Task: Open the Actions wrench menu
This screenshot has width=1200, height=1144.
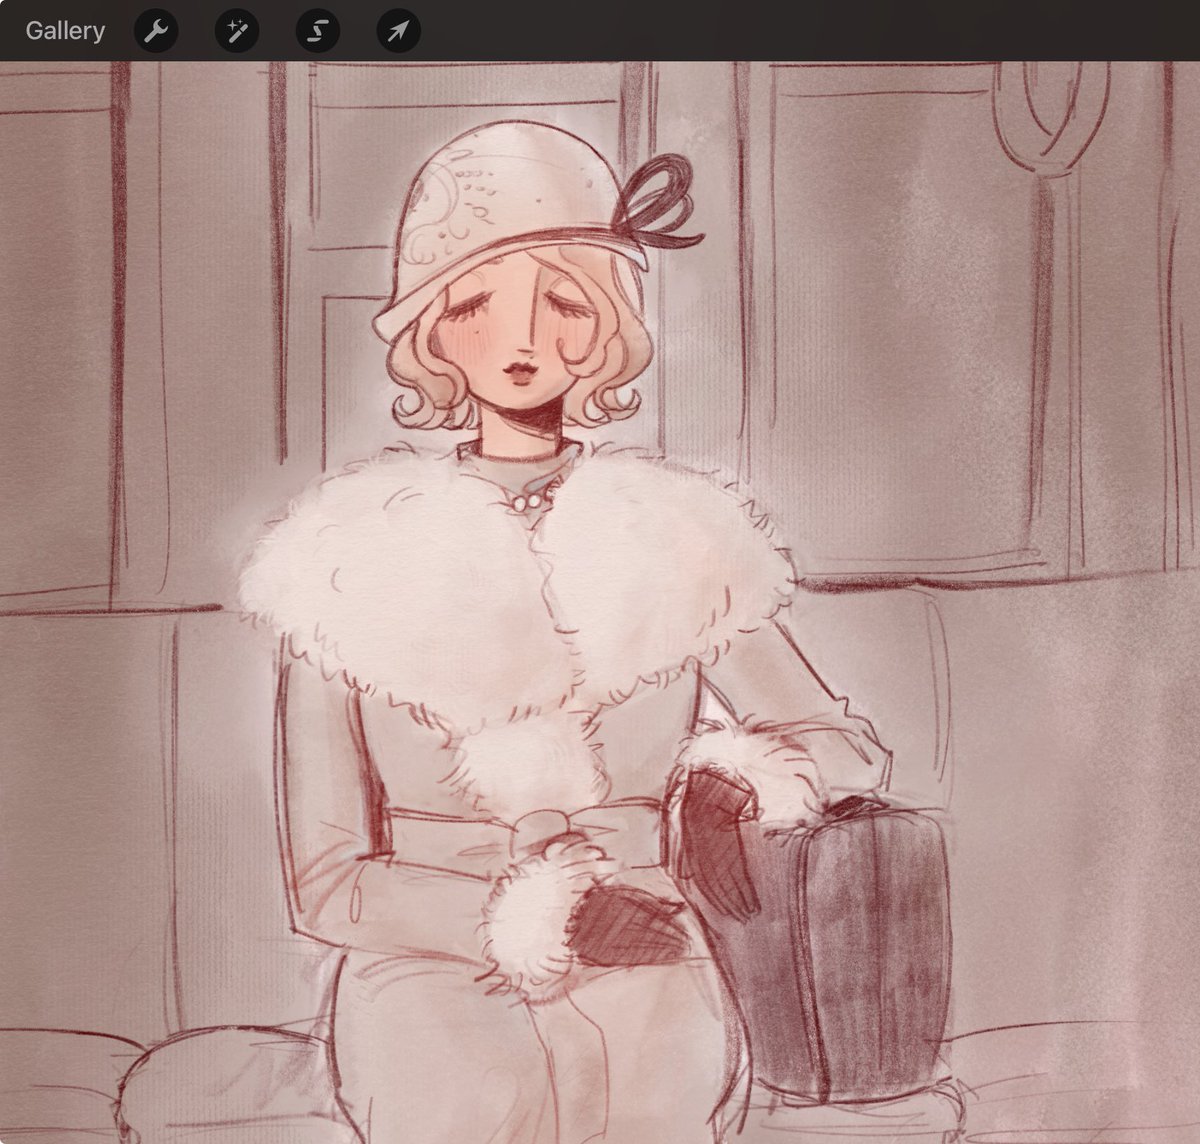Action: 156,32
